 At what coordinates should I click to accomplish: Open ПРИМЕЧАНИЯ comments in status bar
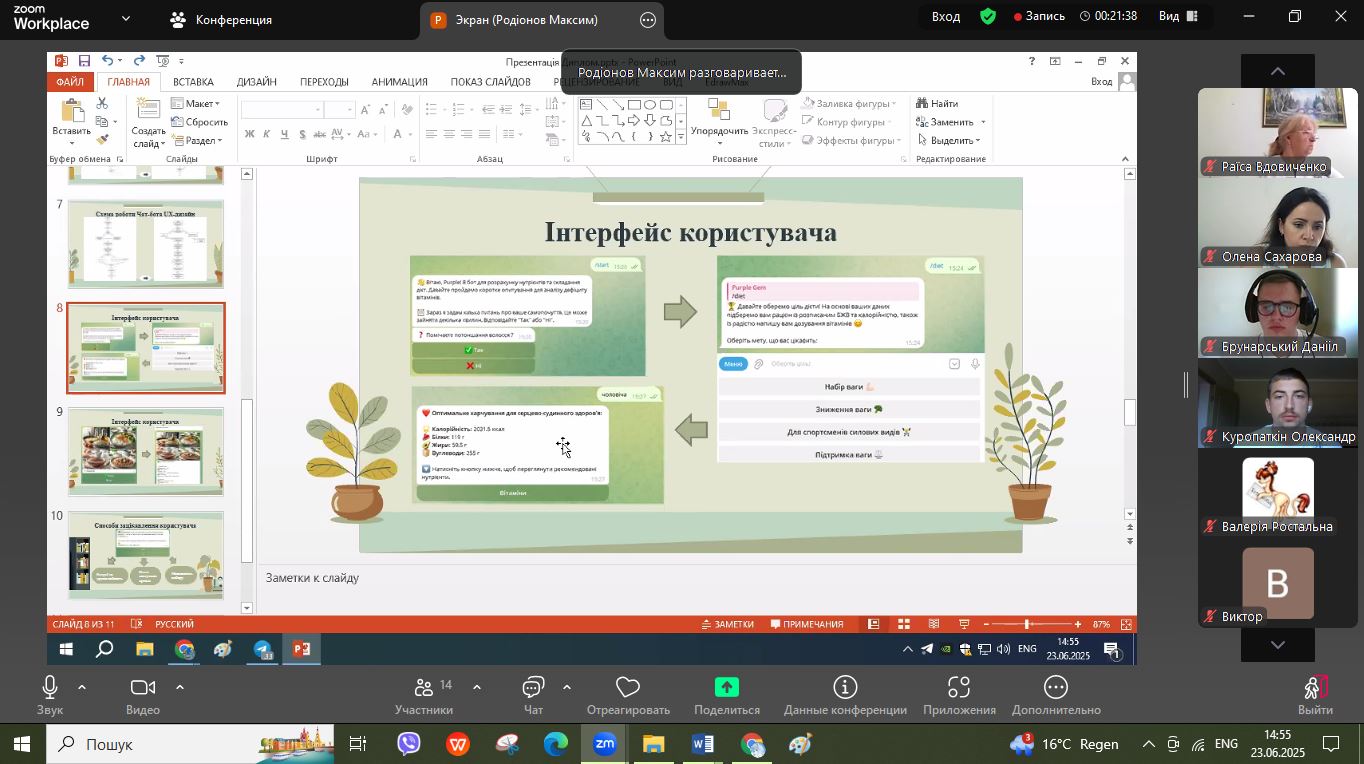807,624
